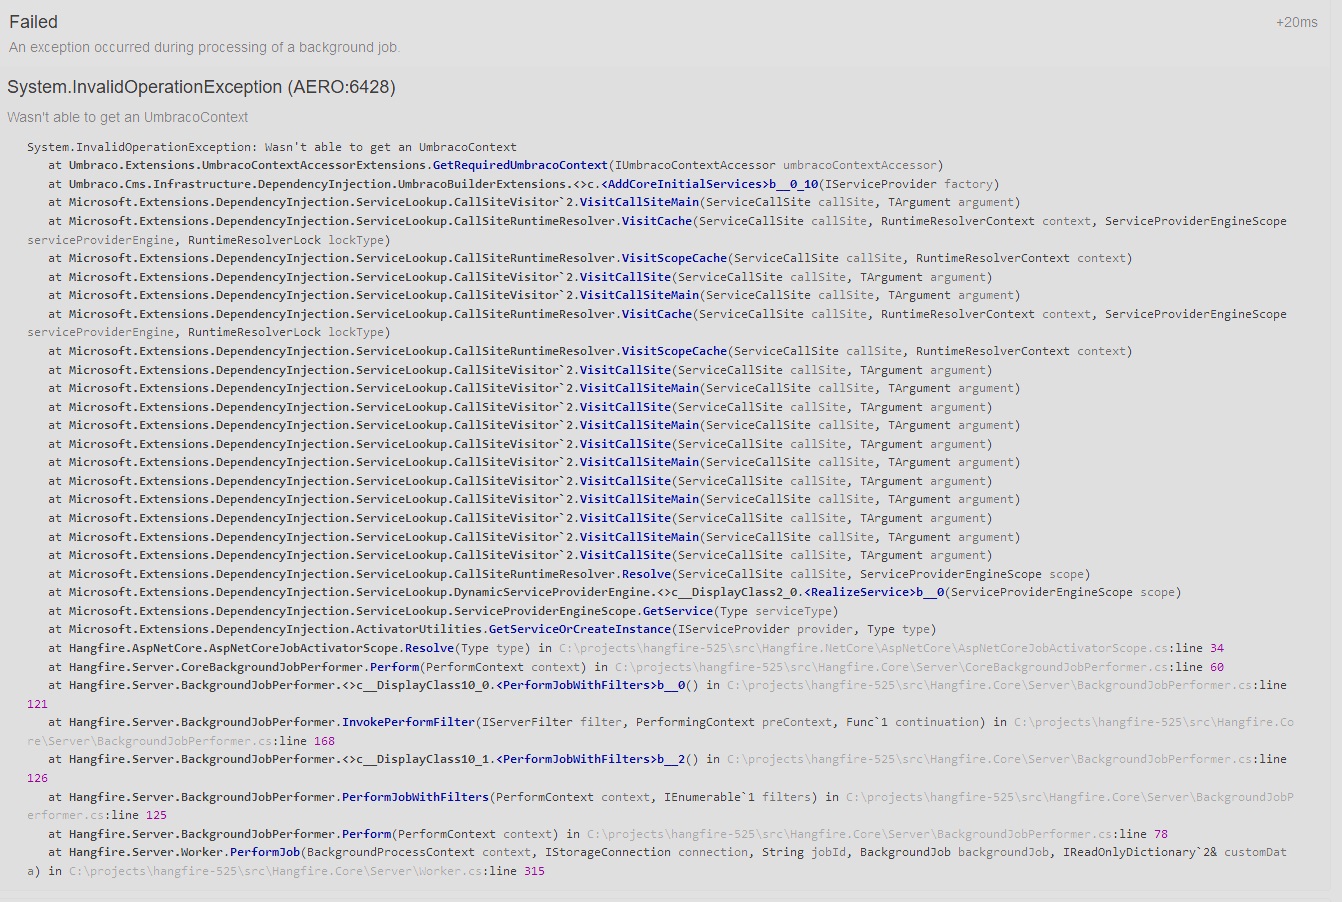1342x902 pixels.
Task: Click the AspNetCoreJobActivatorScope 'Resolve' method
Action: coord(429,648)
